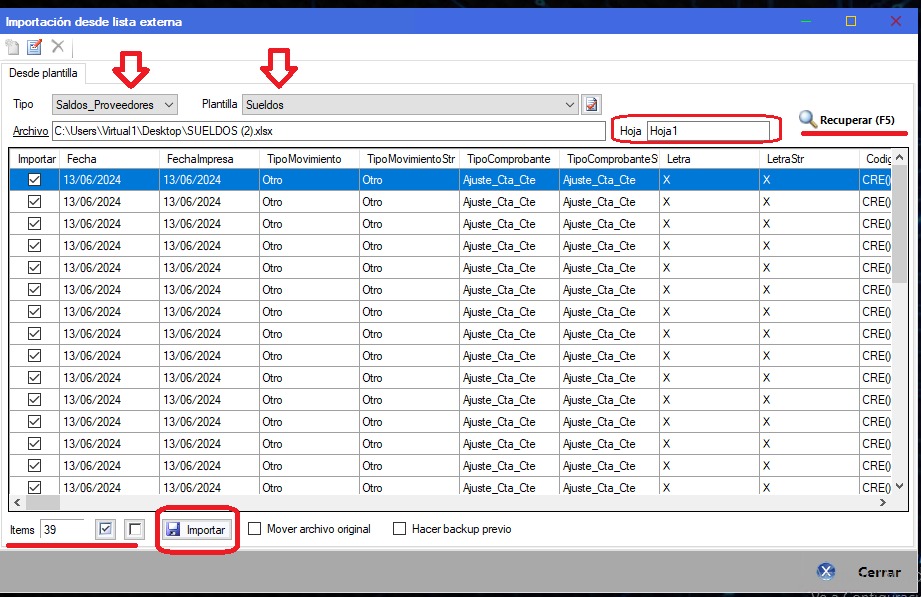This screenshot has height=597, width=921.
Task: Click the Cerrar close icon
Action: pyautogui.click(x=826, y=572)
